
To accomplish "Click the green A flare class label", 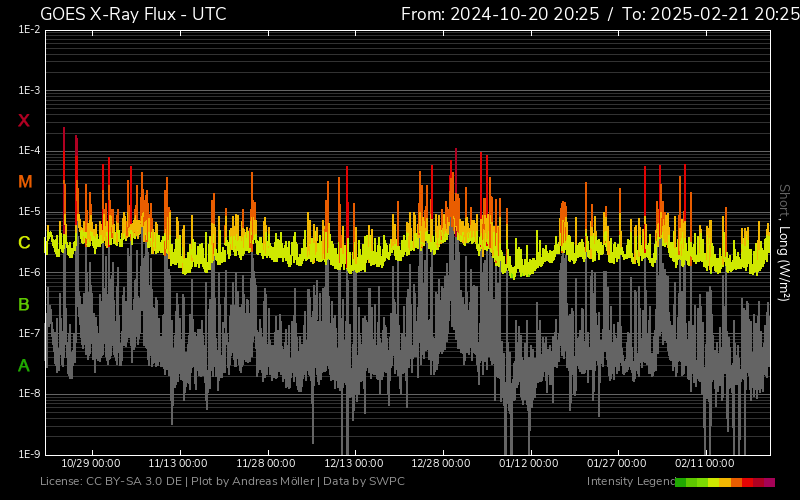I will pyautogui.click(x=24, y=366).
